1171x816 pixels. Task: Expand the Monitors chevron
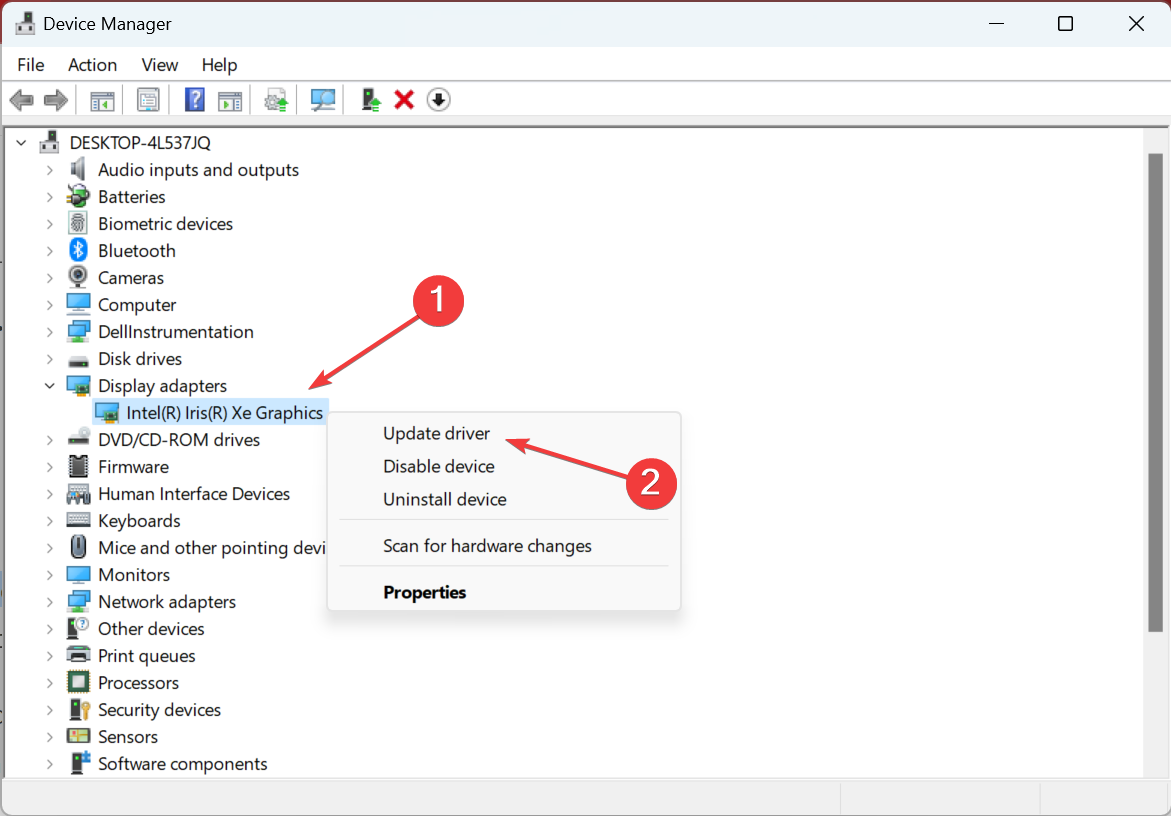(49, 574)
